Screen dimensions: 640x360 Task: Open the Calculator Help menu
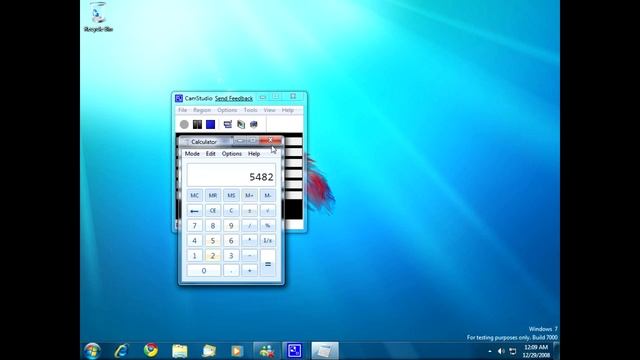point(254,153)
